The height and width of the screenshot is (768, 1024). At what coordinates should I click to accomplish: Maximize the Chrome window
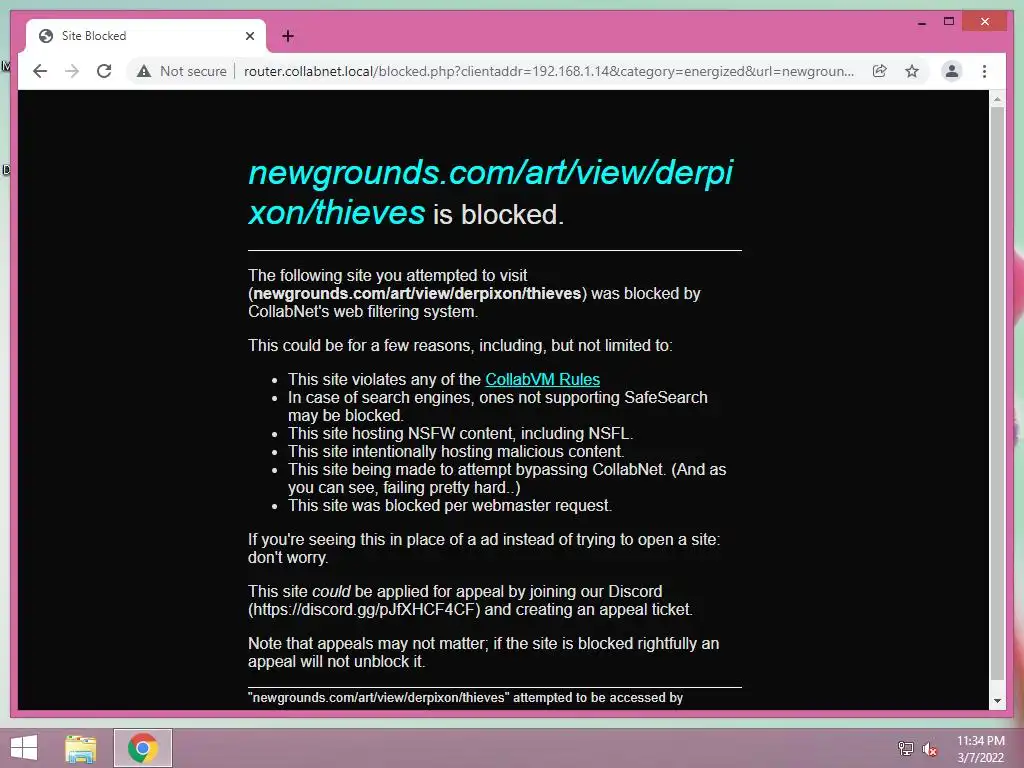pos(949,22)
